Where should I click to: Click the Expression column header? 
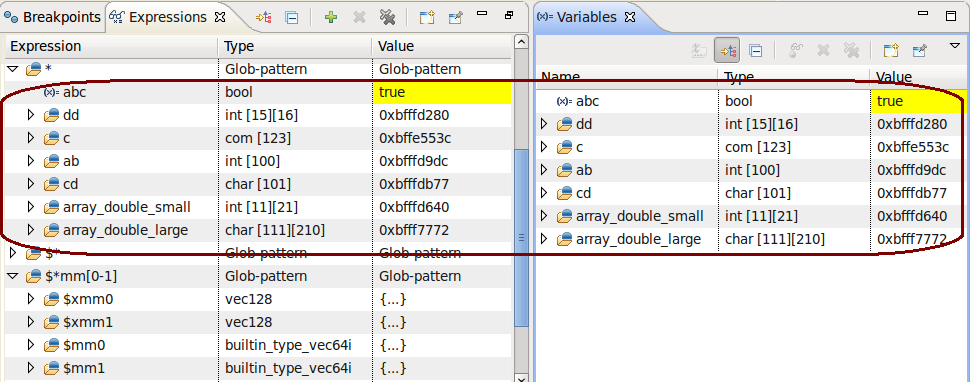111,46
